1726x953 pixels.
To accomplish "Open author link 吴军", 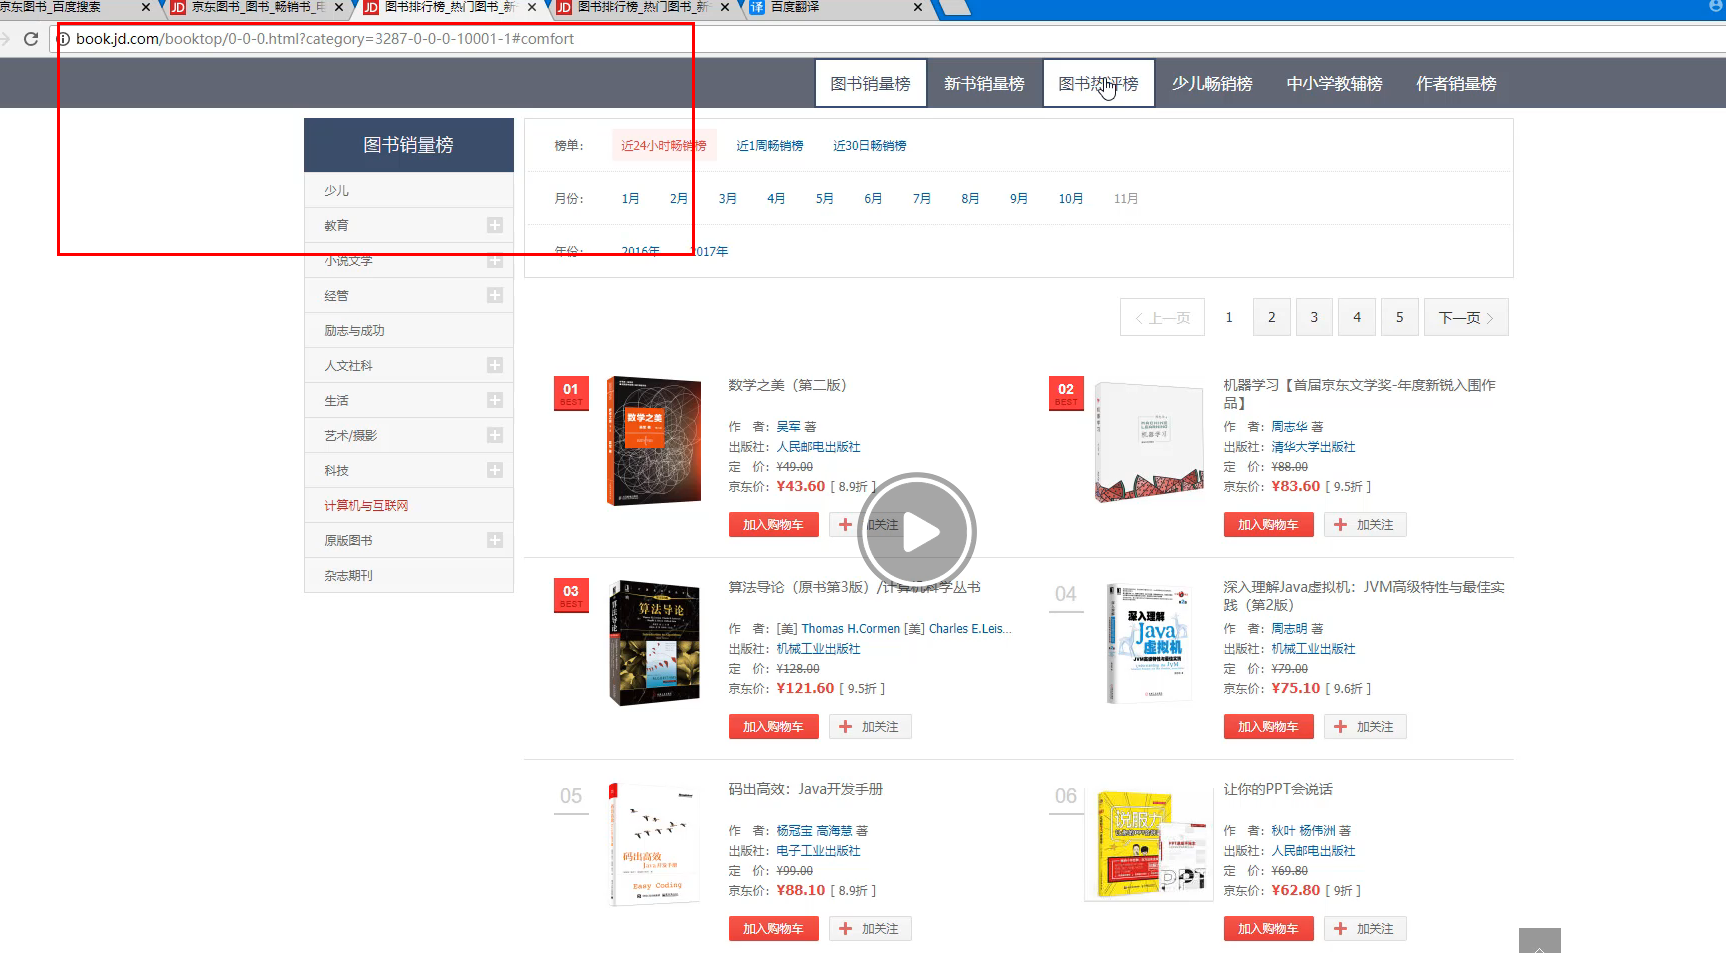I will (x=788, y=427).
